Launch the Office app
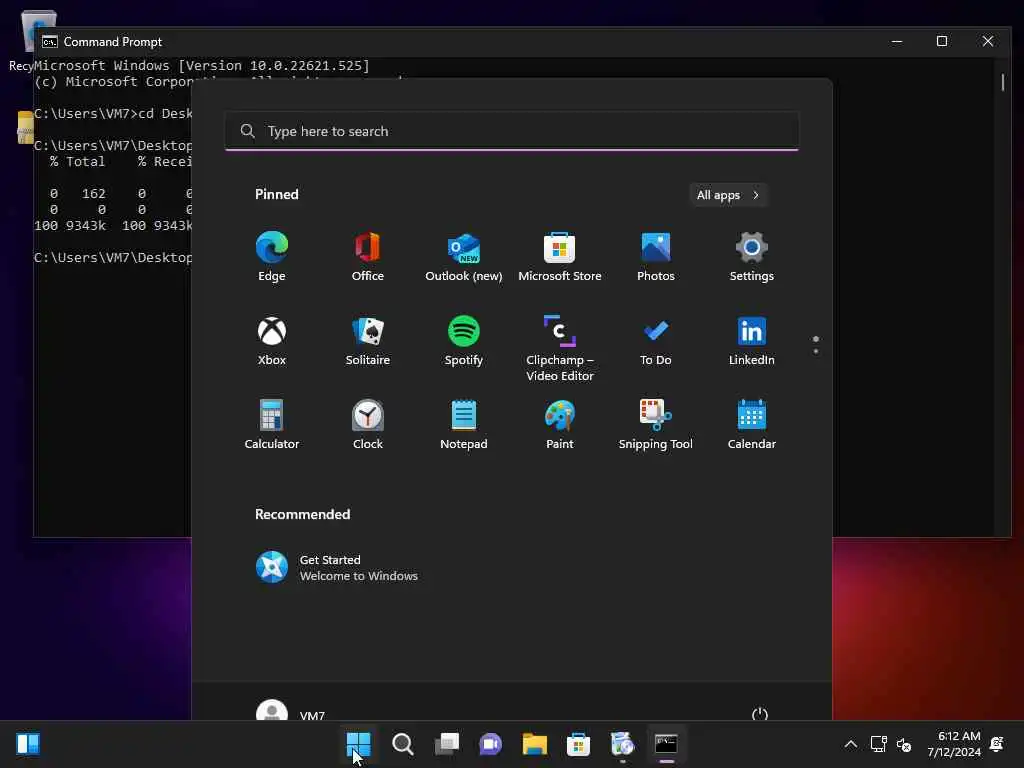This screenshot has height=768, width=1024. pos(368,256)
